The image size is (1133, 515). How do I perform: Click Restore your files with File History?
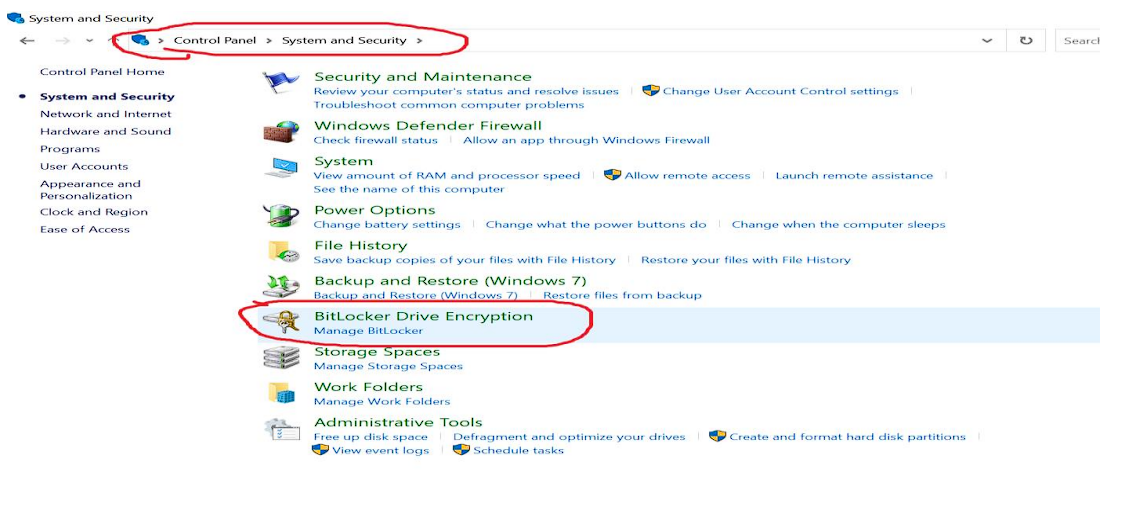point(746,260)
